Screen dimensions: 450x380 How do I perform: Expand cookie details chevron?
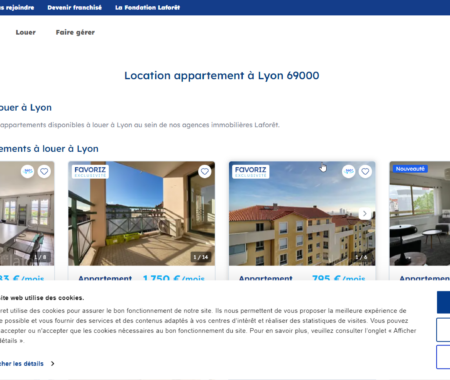pyautogui.click(x=52, y=364)
